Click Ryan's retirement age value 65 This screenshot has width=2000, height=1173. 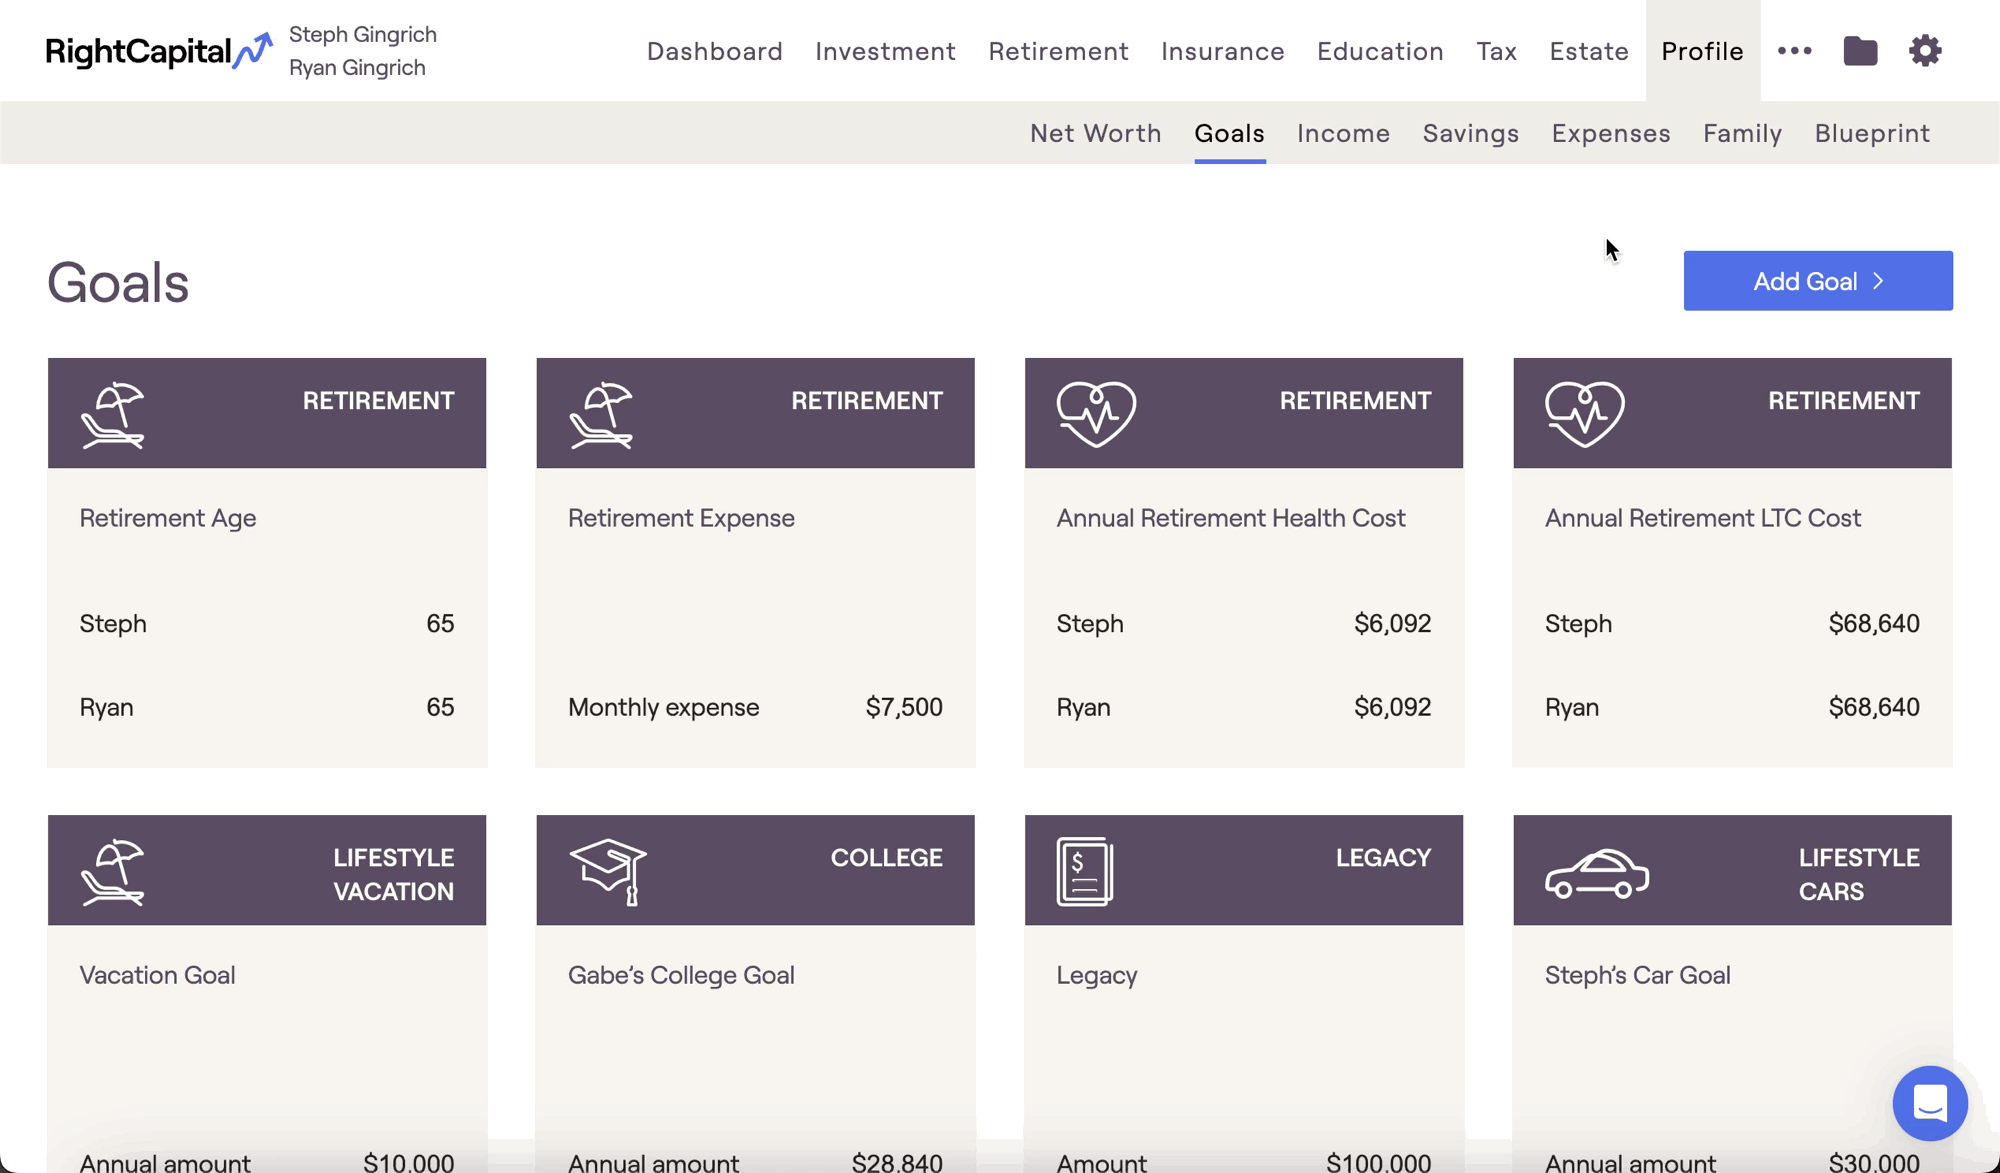[440, 707]
